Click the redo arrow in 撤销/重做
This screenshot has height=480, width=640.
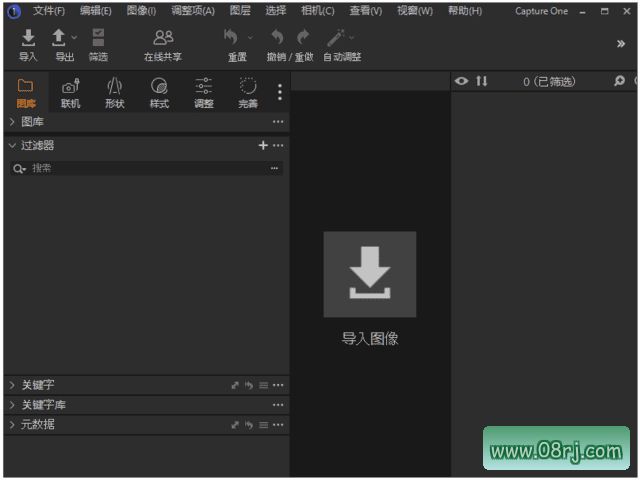tap(303, 37)
